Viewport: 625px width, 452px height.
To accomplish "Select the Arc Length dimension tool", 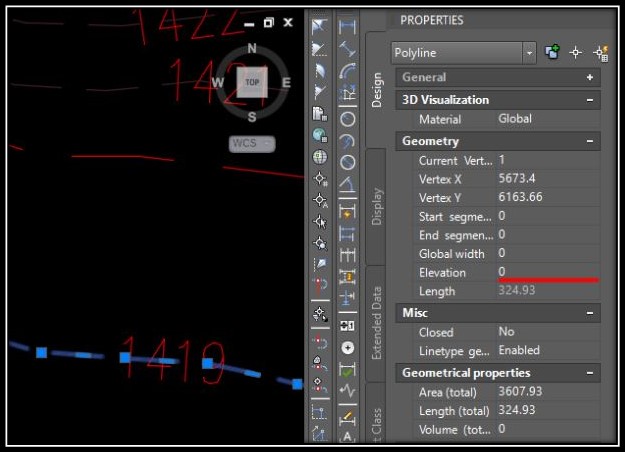I will [x=347, y=72].
